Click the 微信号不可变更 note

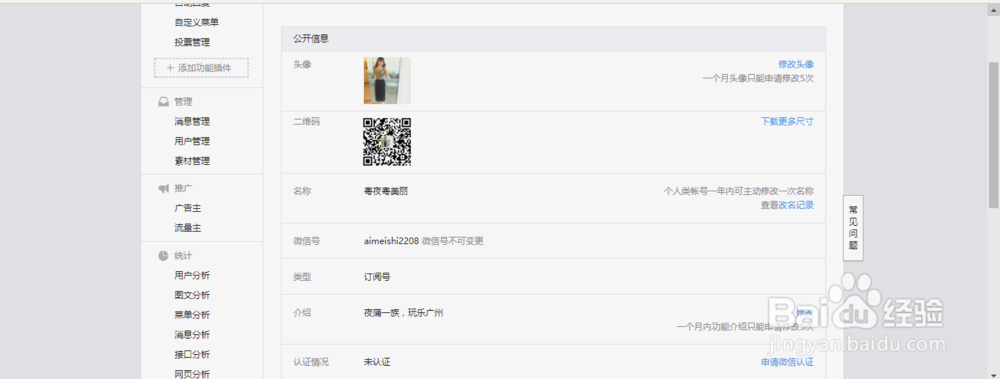pyautogui.click(x=453, y=241)
